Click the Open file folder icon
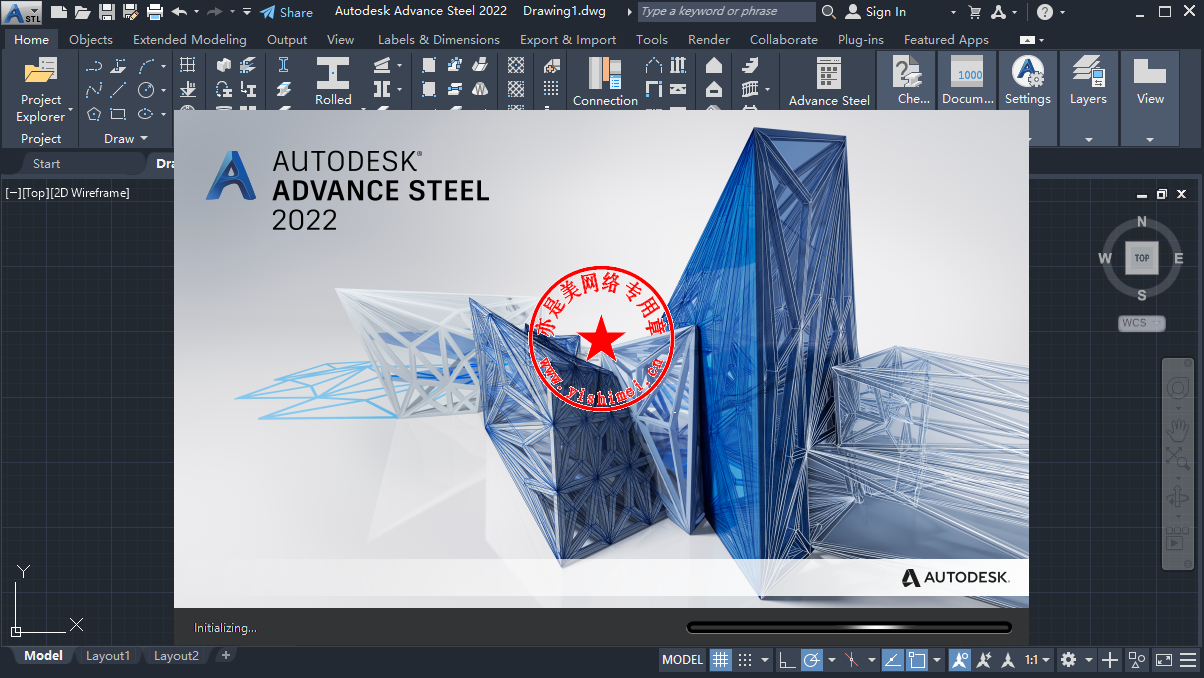Image resolution: width=1204 pixels, height=678 pixels. tap(82, 12)
